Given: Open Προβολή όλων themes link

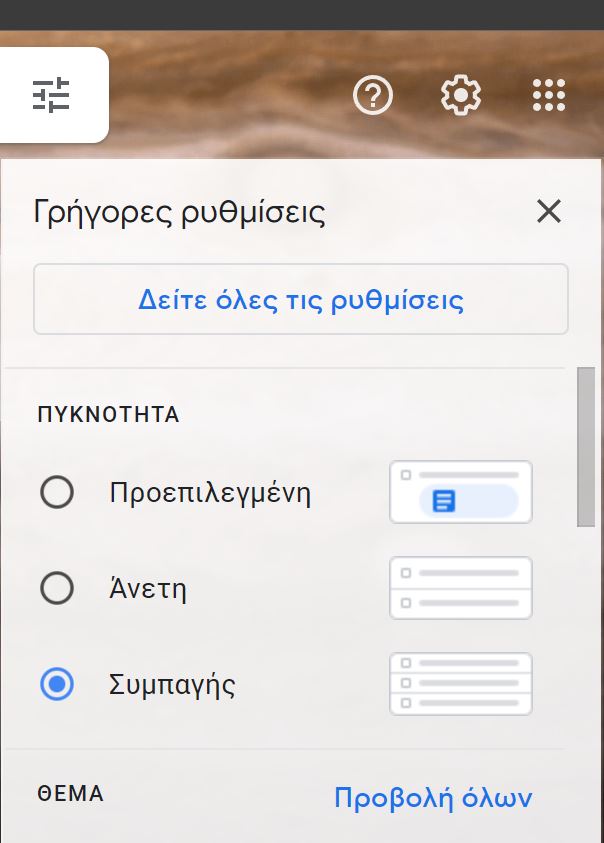Looking at the screenshot, I should pos(433,797).
